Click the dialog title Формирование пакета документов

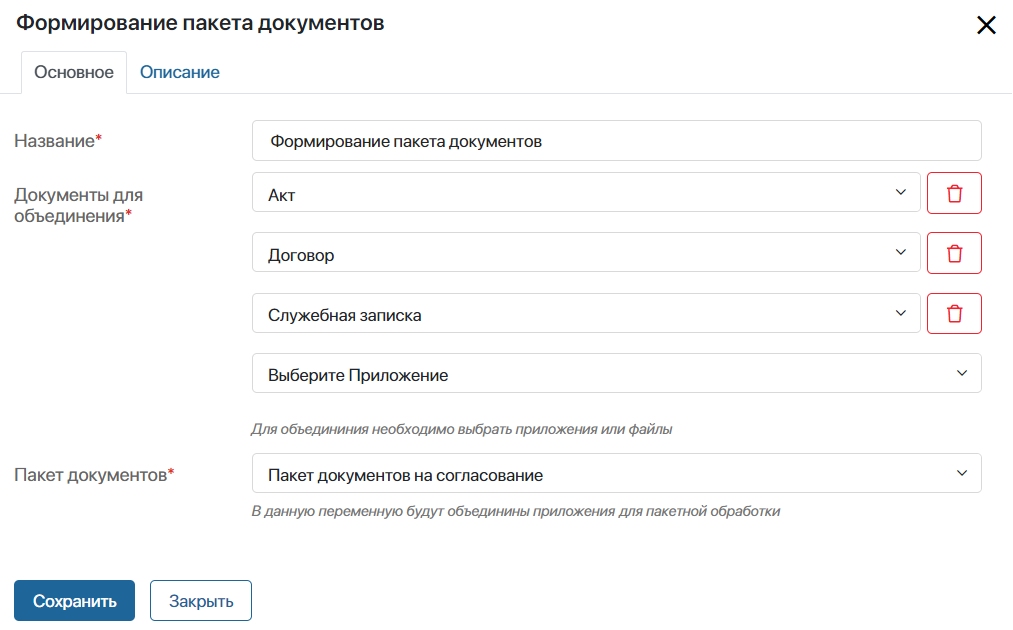pyautogui.click(x=200, y=23)
